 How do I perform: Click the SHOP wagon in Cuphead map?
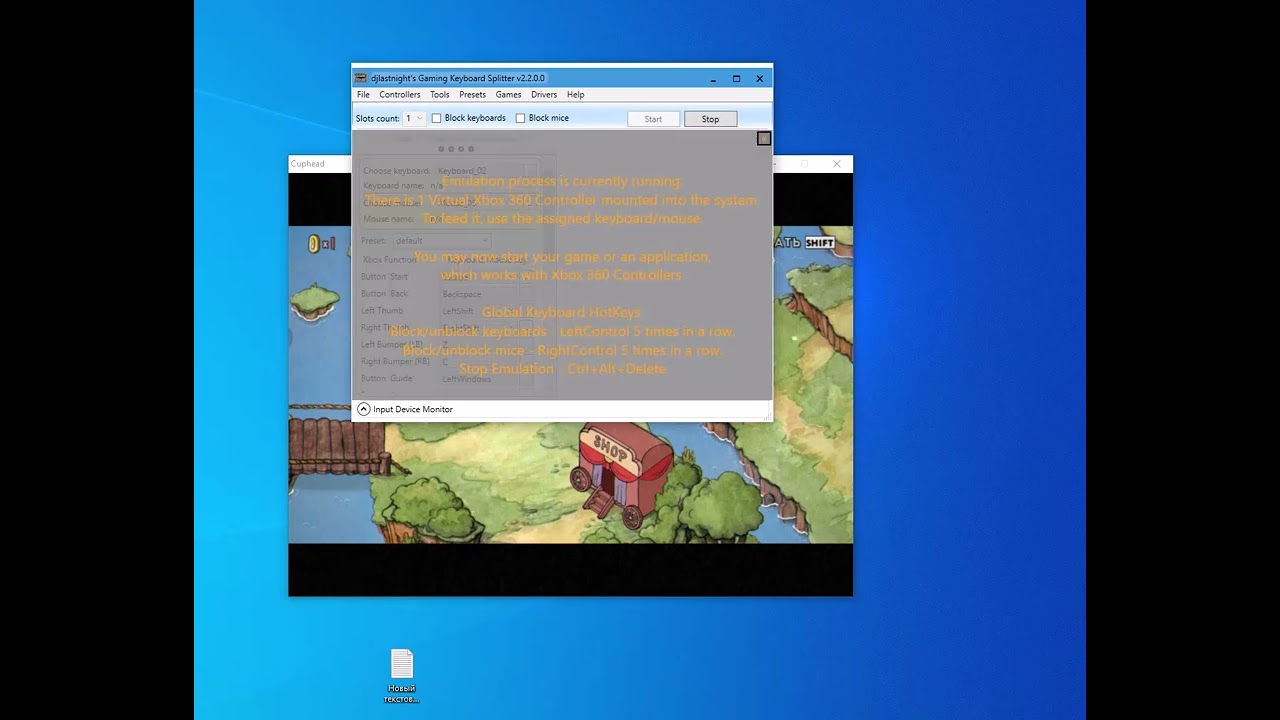point(620,475)
